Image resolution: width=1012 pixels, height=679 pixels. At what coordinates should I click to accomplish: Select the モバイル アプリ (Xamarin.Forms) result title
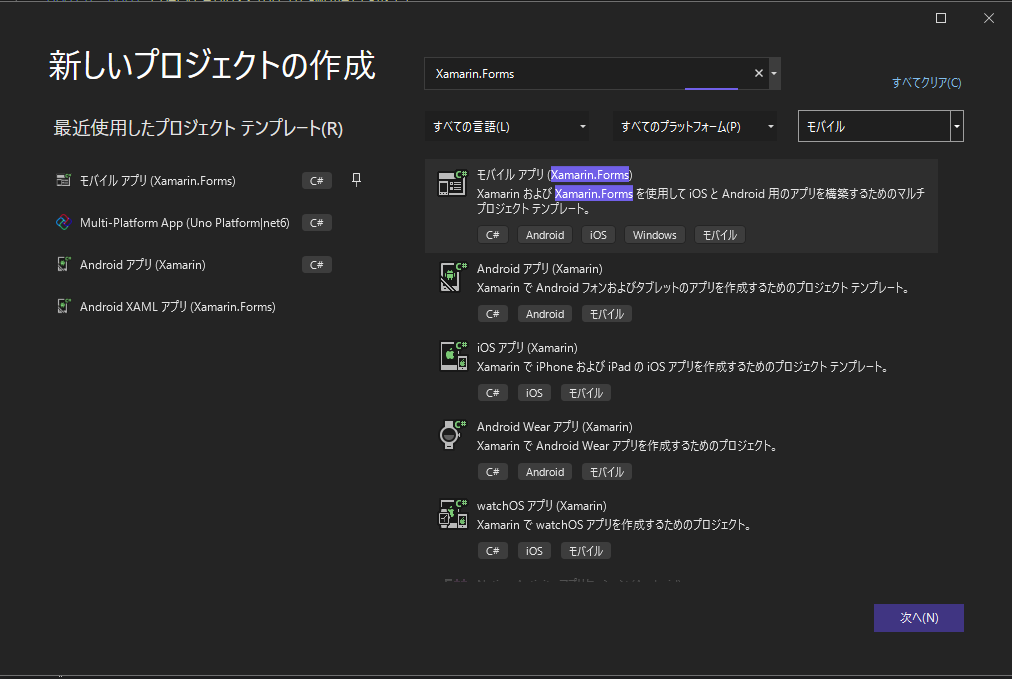point(554,174)
